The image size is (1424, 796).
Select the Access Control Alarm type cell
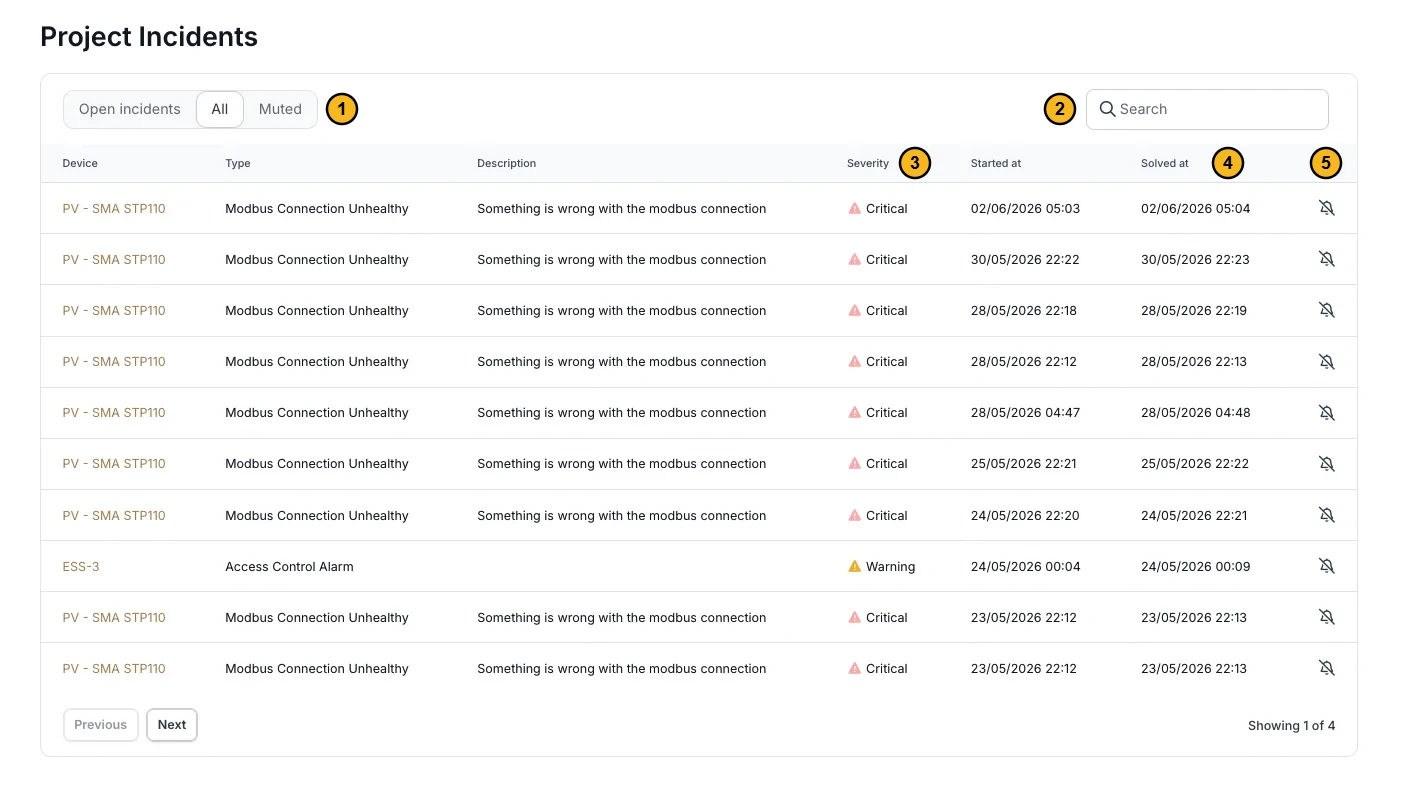point(289,566)
